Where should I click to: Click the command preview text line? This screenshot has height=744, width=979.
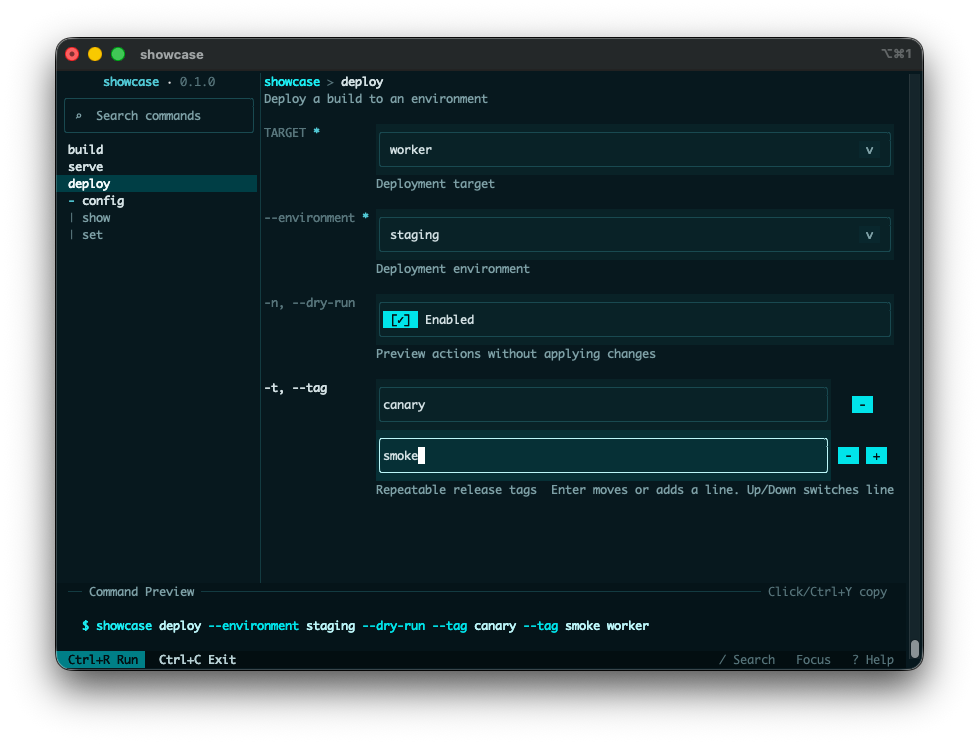[366, 625]
